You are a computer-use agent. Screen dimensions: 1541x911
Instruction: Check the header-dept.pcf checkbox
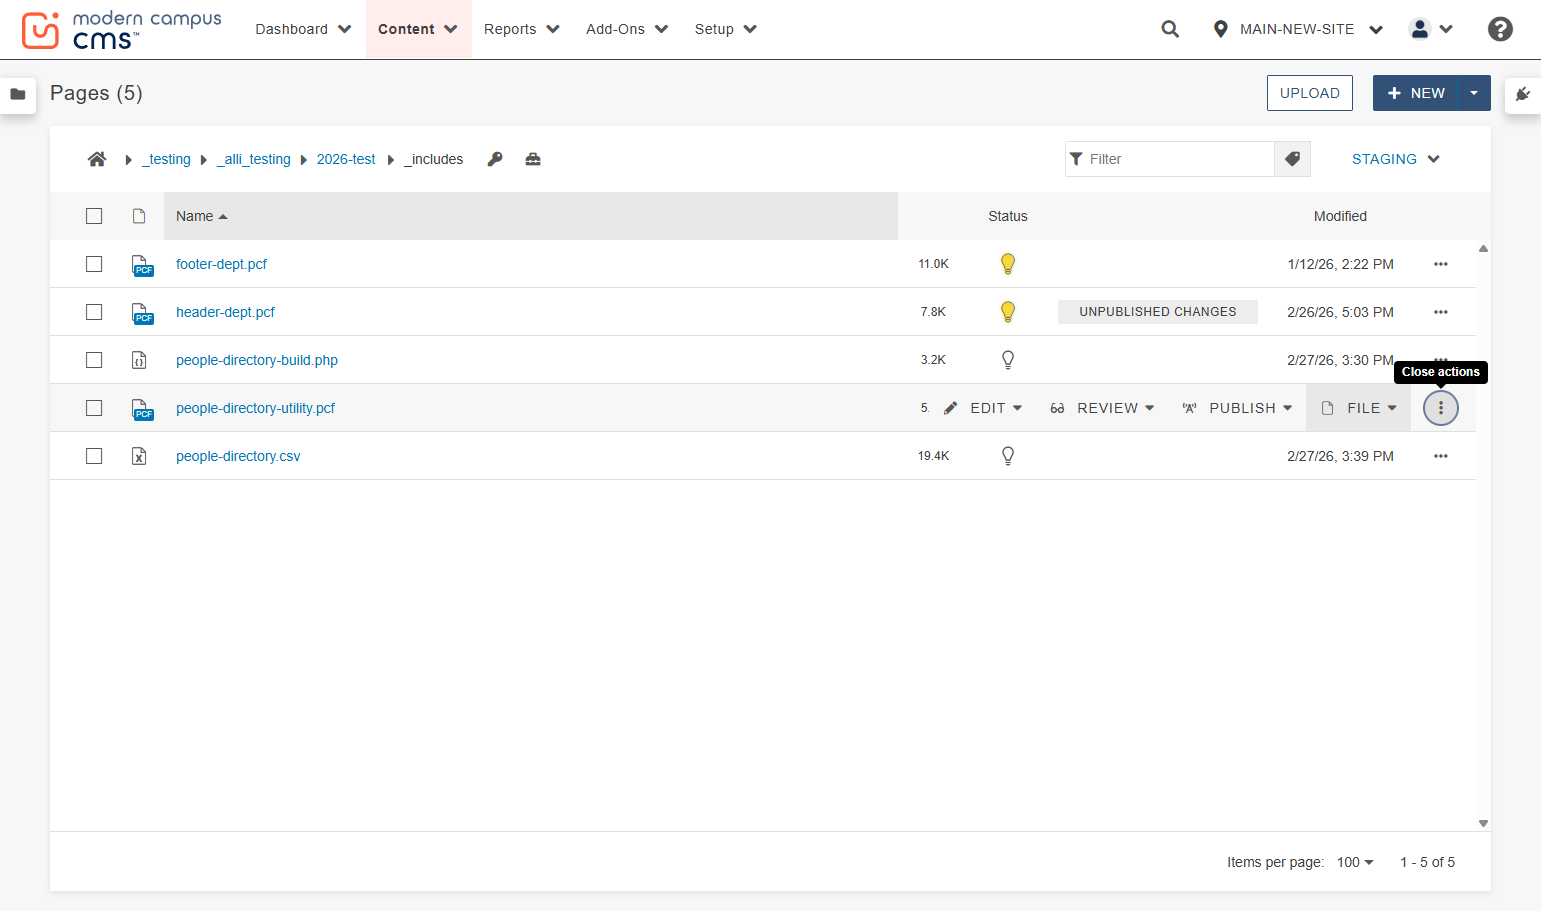pyautogui.click(x=94, y=312)
